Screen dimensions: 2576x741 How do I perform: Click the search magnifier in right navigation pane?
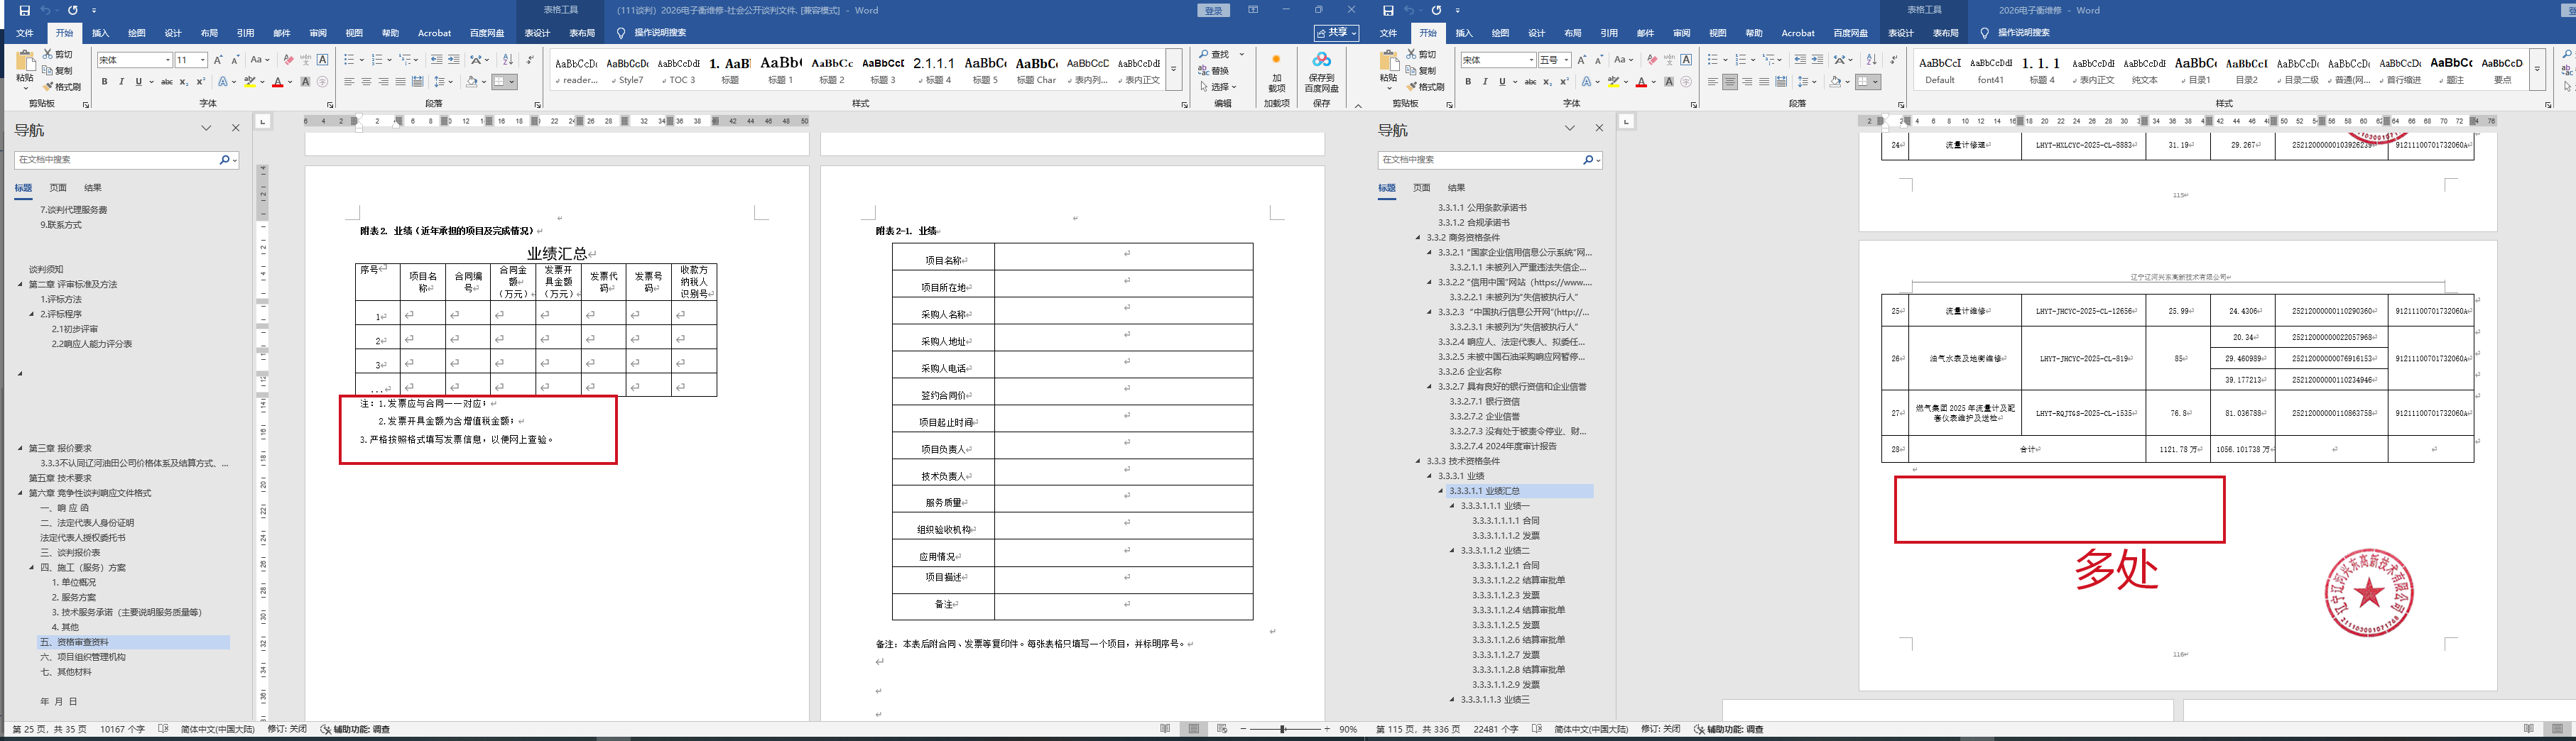click(x=1588, y=160)
